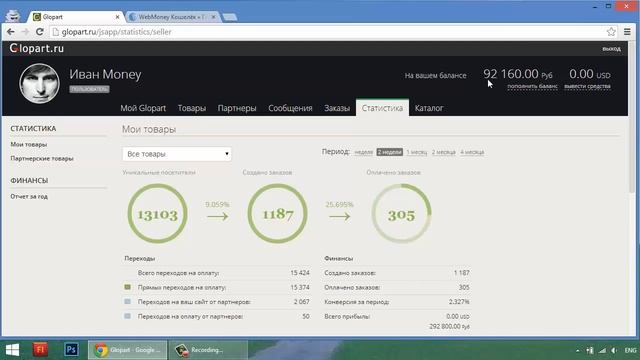Image resolution: width=640 pixels, height=360 pixels.
Task: Click the Иван Money username heading
Action: 105,74
